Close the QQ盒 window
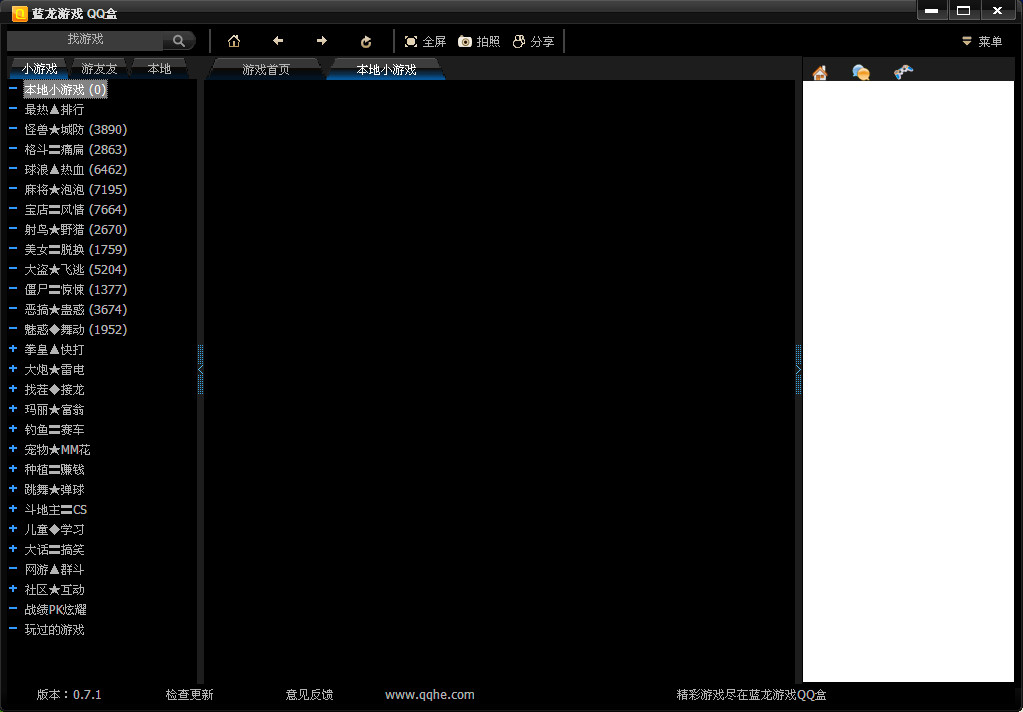 pos(998,10)
